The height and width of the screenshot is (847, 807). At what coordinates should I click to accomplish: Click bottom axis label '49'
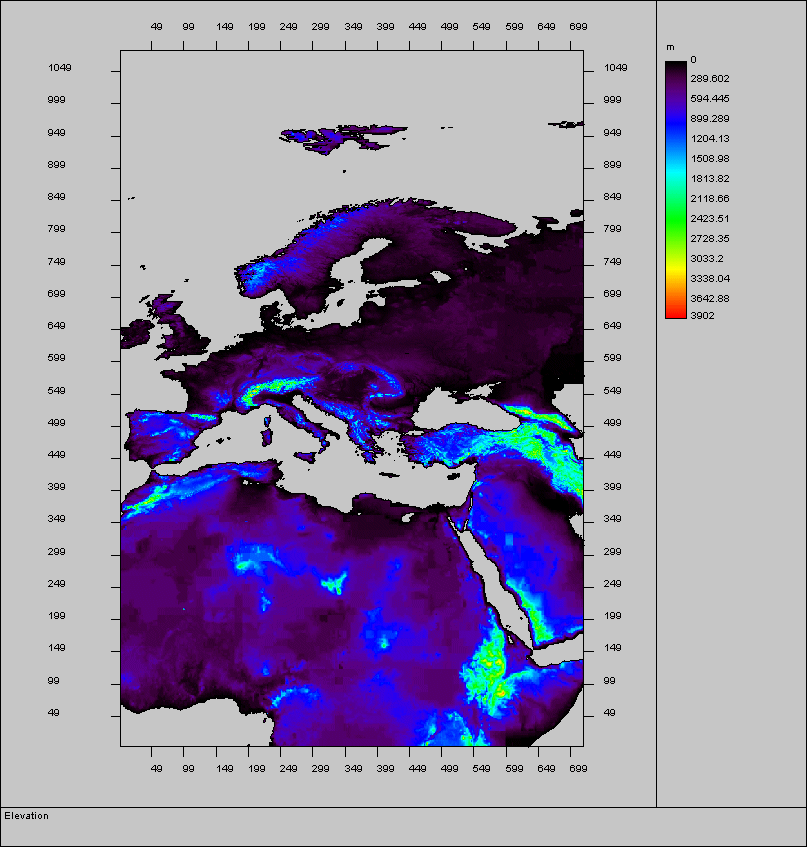(157, 769)
